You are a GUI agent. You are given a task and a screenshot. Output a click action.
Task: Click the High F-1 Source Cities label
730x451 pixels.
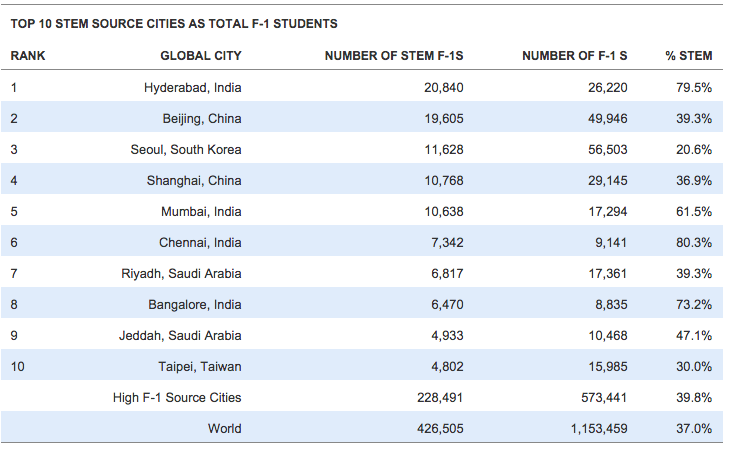[177, 398]
